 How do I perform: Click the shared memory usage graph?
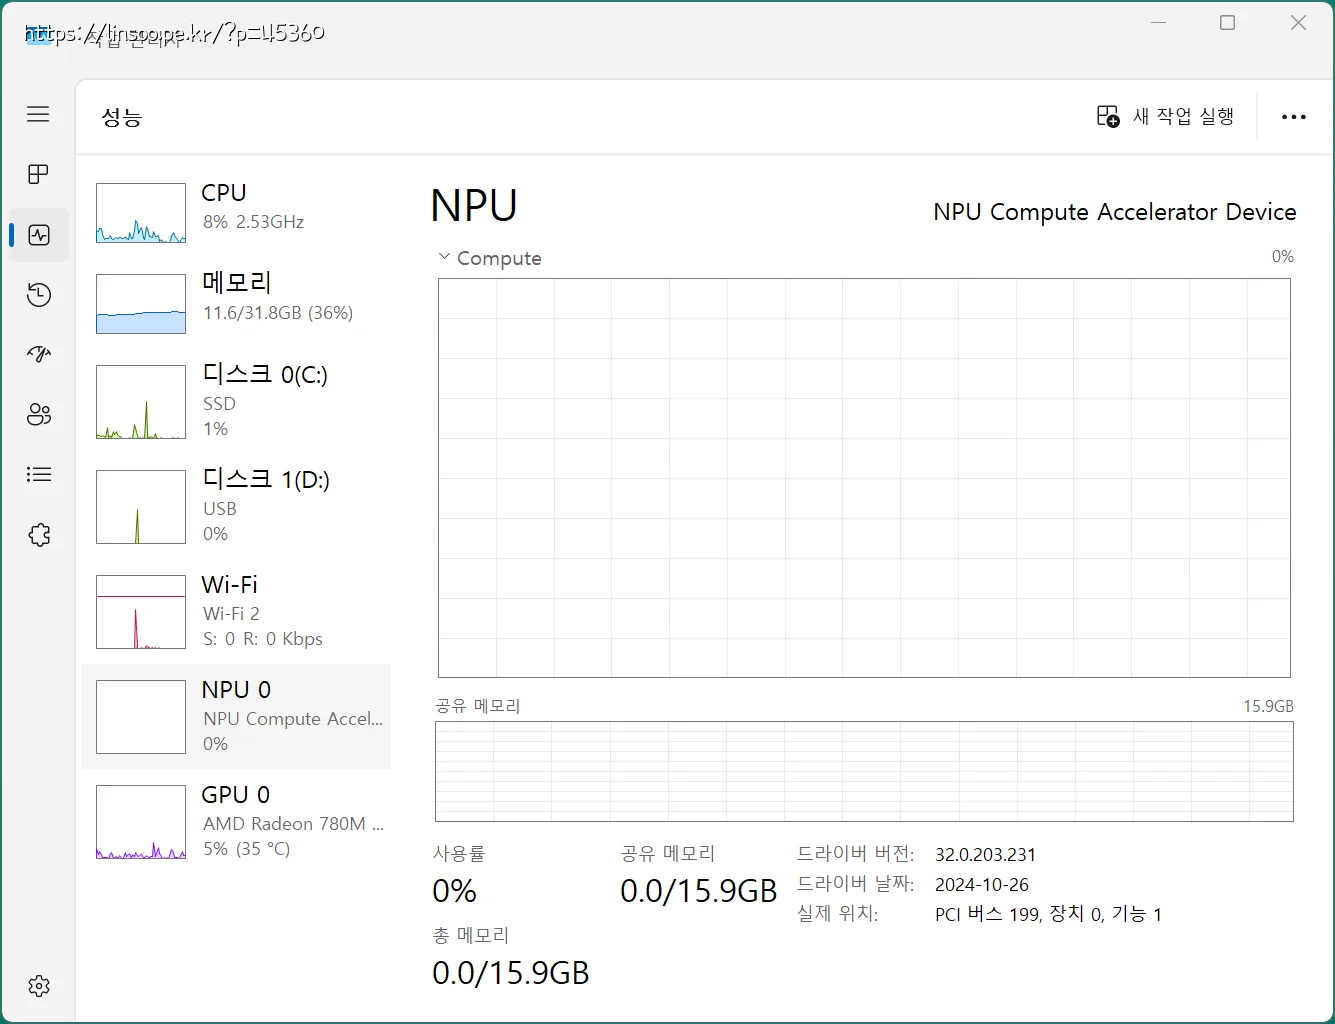(x=864, y=772)
